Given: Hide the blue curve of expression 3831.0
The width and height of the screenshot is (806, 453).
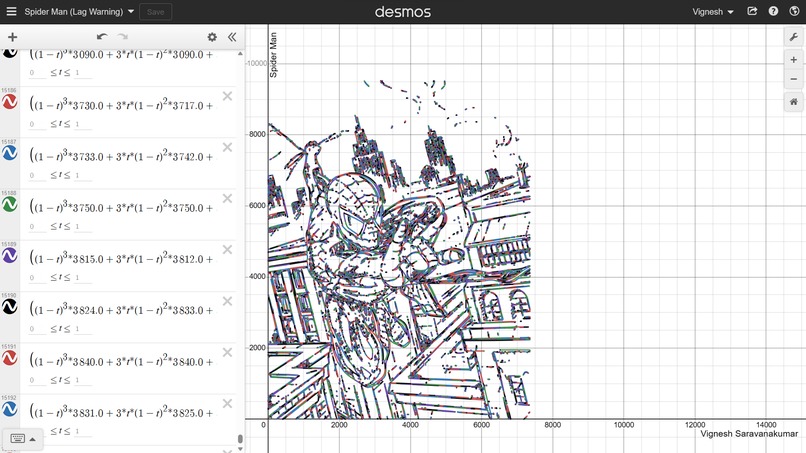Looking at the screenshot, I should pos(10,409).
